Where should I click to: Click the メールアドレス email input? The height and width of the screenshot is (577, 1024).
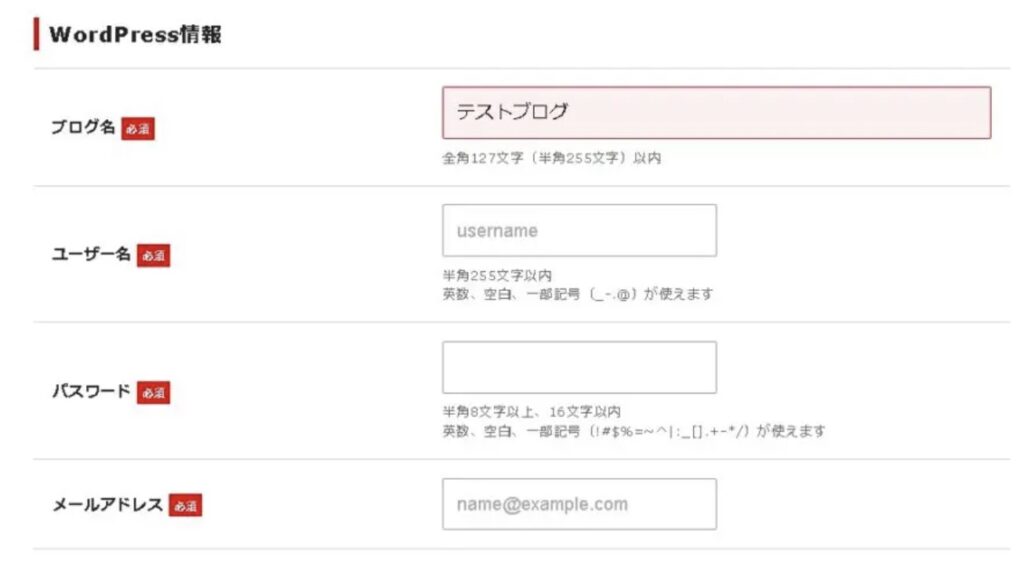579,504
